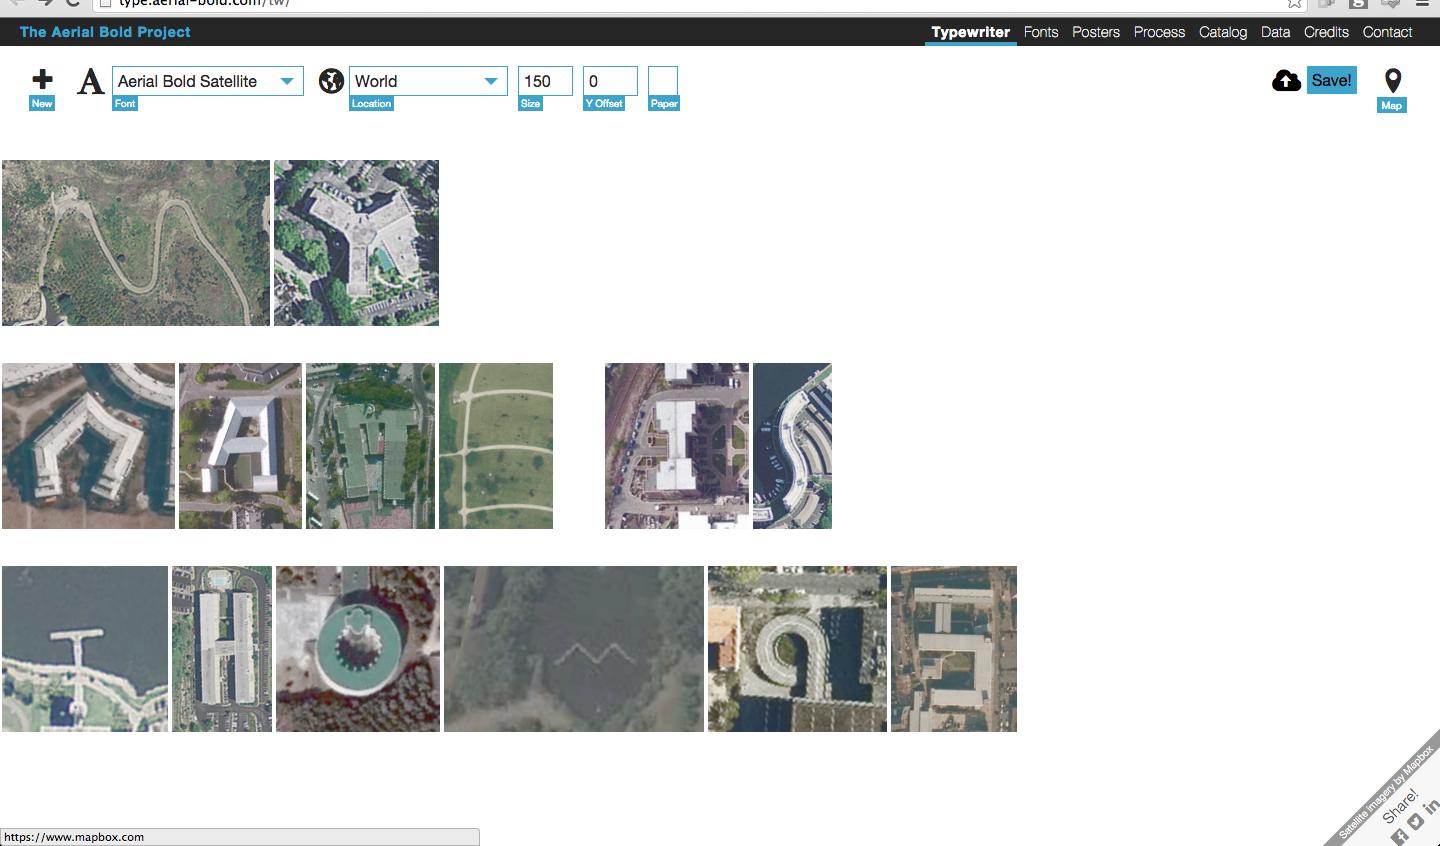Image resolution: width=1440 pixels, height=846 pixels.
Task: Click the Save! button
Action: click(1331, 80)
